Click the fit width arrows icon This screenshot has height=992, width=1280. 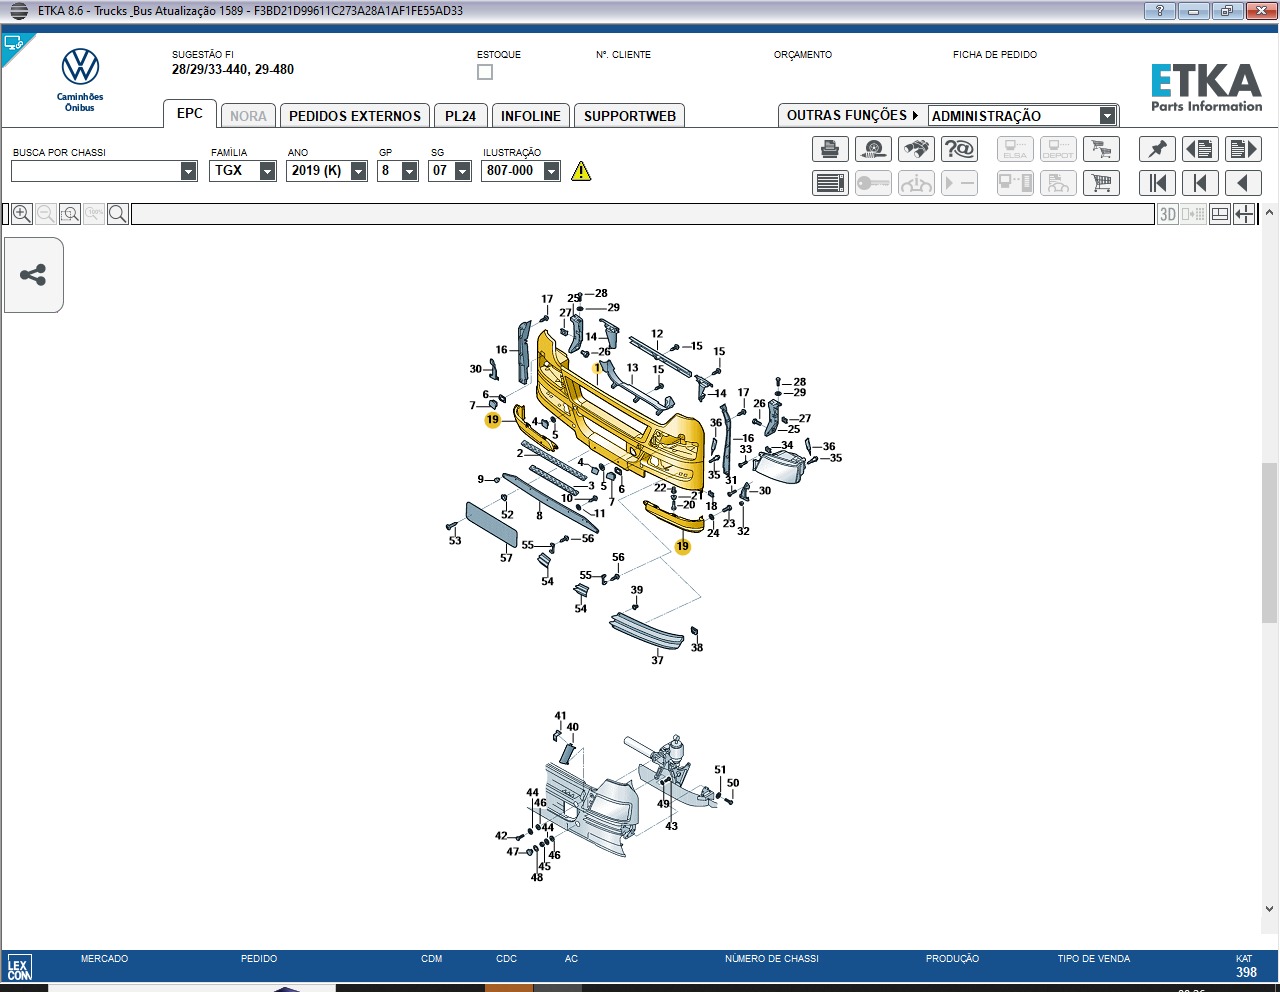(x=1244, y=214)
